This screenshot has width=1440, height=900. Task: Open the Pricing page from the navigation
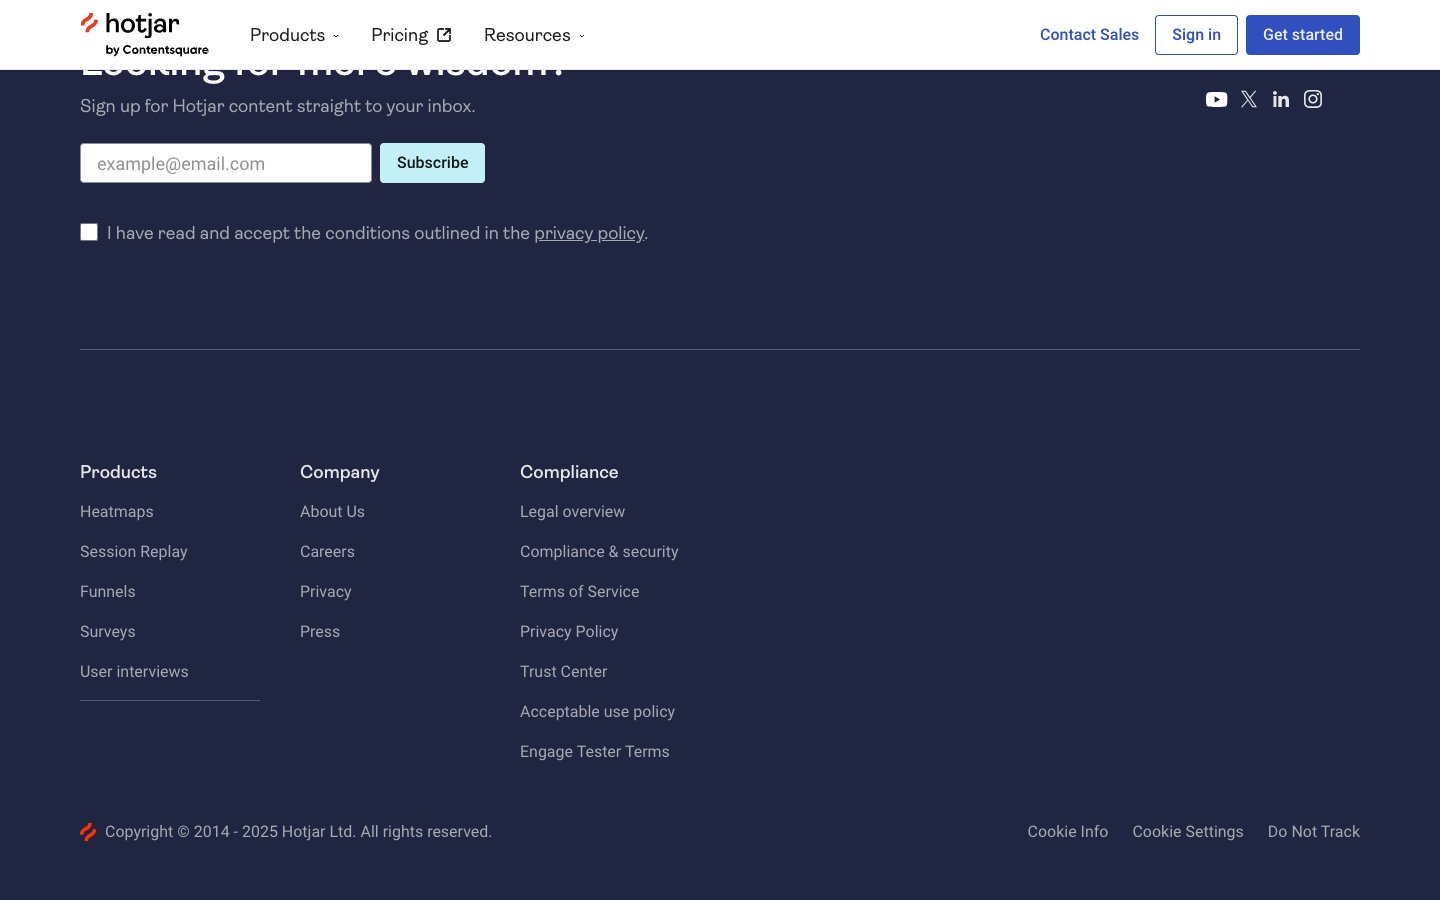point(400,35)
